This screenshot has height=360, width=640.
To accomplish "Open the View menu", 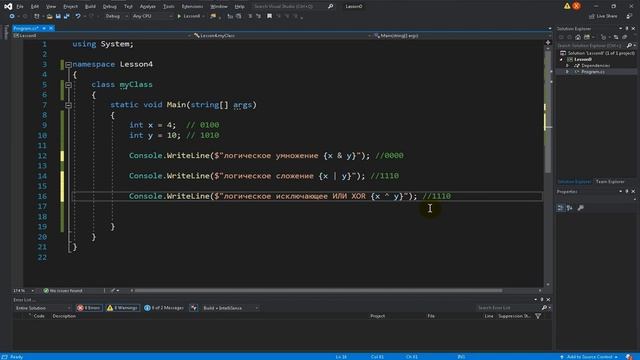I will coord(51,7).
